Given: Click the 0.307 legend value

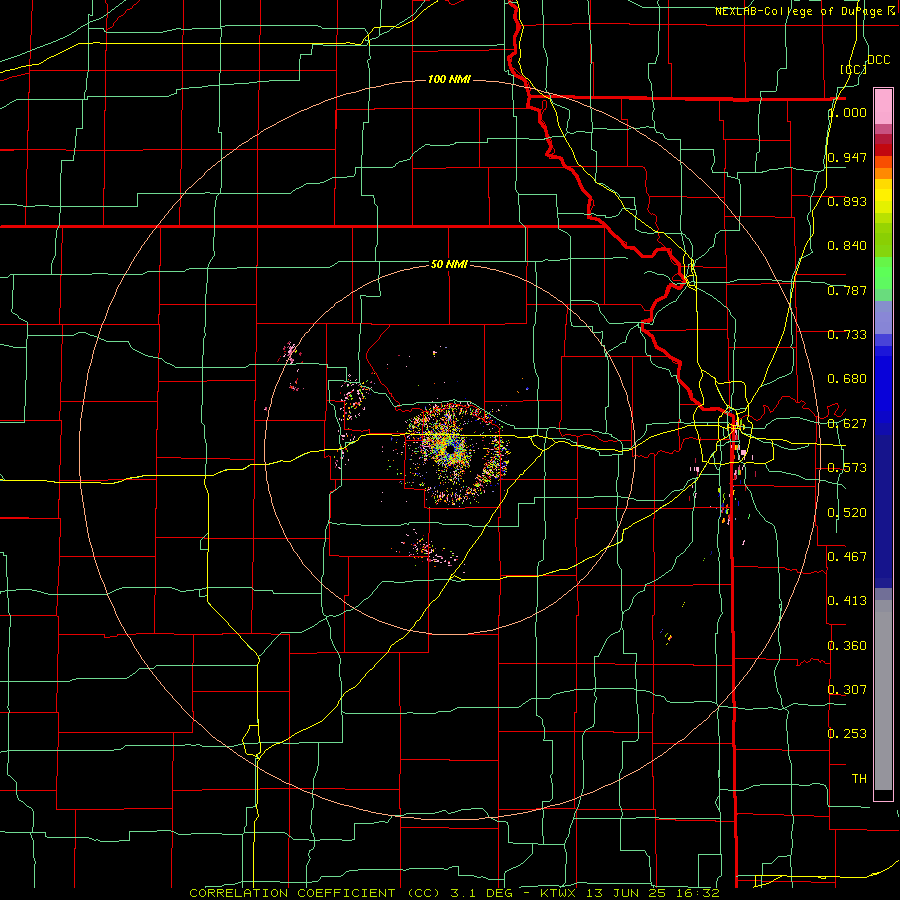Looking at the screenshot, I should pos(847,690).
